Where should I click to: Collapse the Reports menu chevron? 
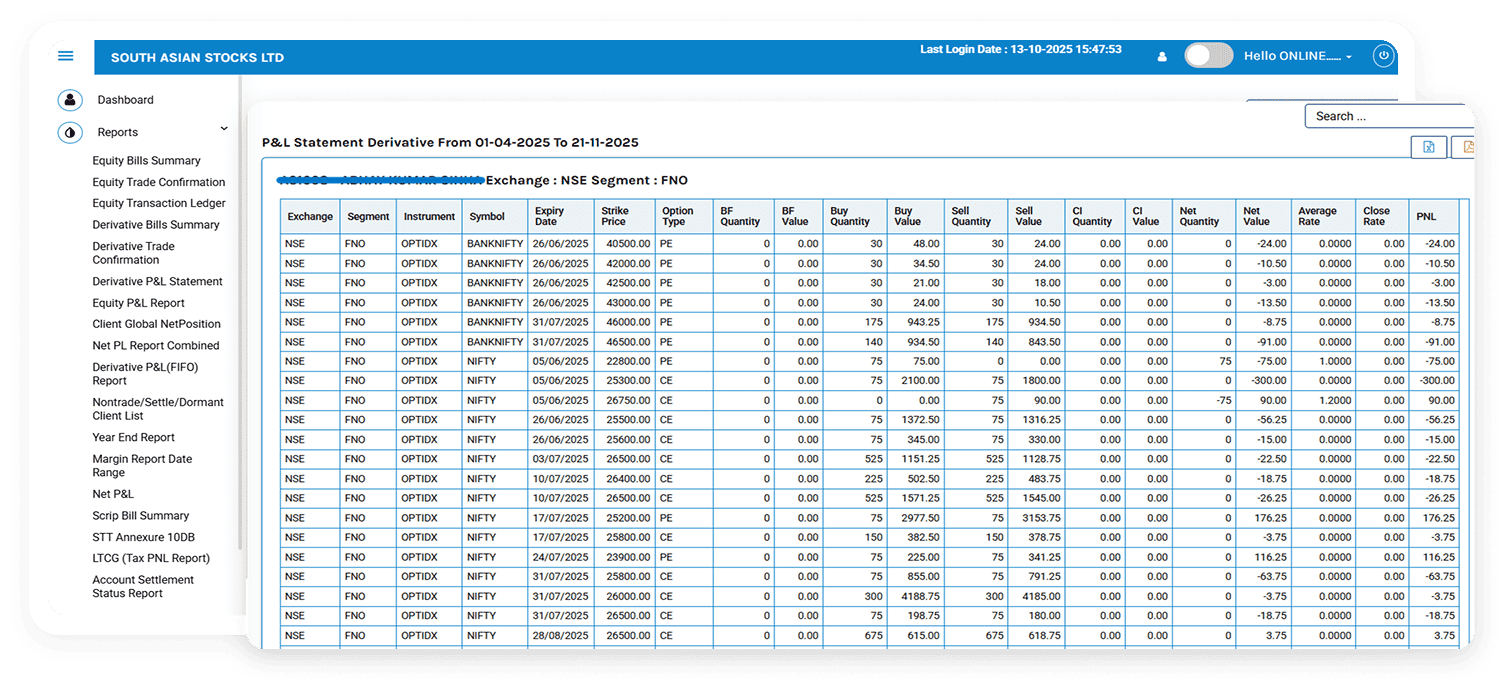point(224,129)
